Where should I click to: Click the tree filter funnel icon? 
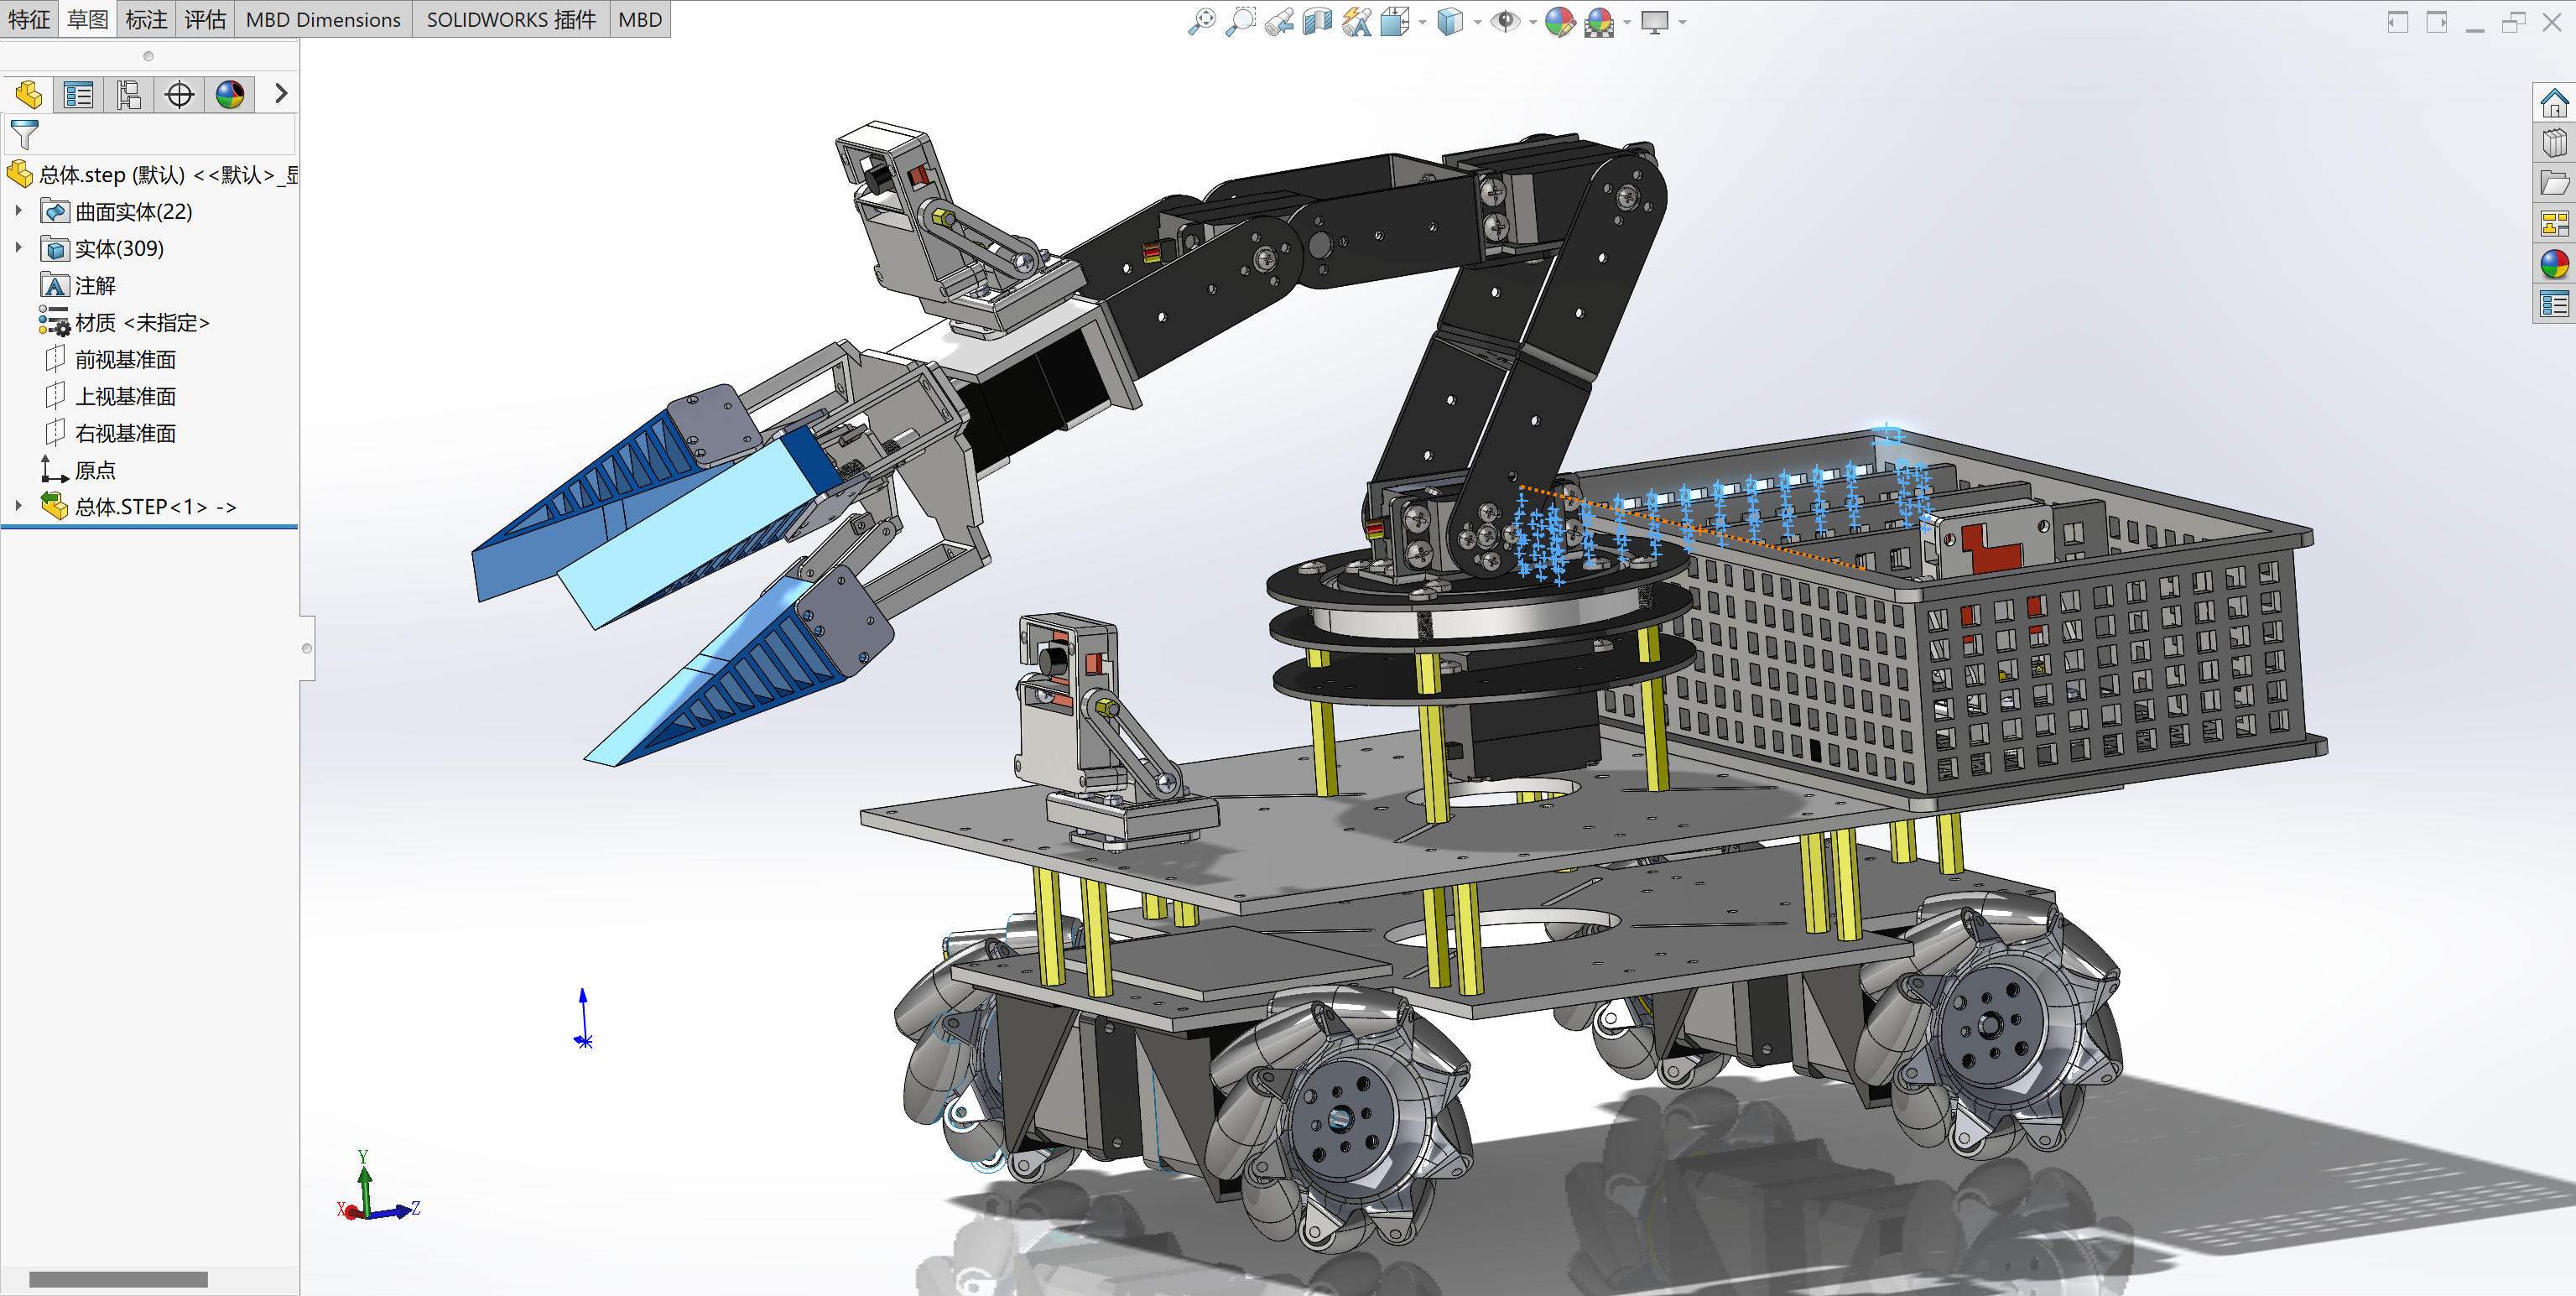coord(24,134)
